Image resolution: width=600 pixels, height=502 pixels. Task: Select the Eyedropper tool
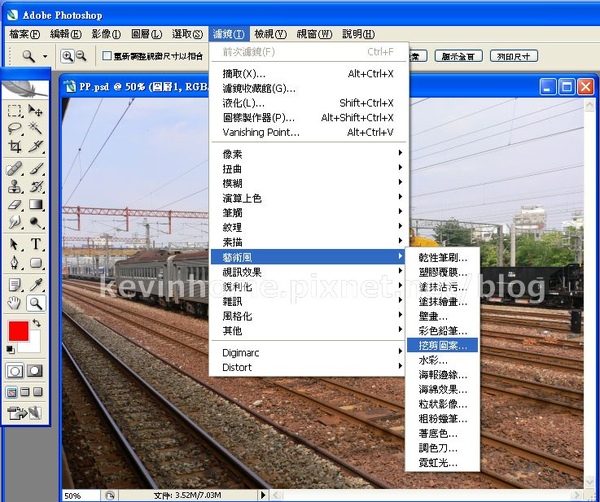click(x=36, y=285)
